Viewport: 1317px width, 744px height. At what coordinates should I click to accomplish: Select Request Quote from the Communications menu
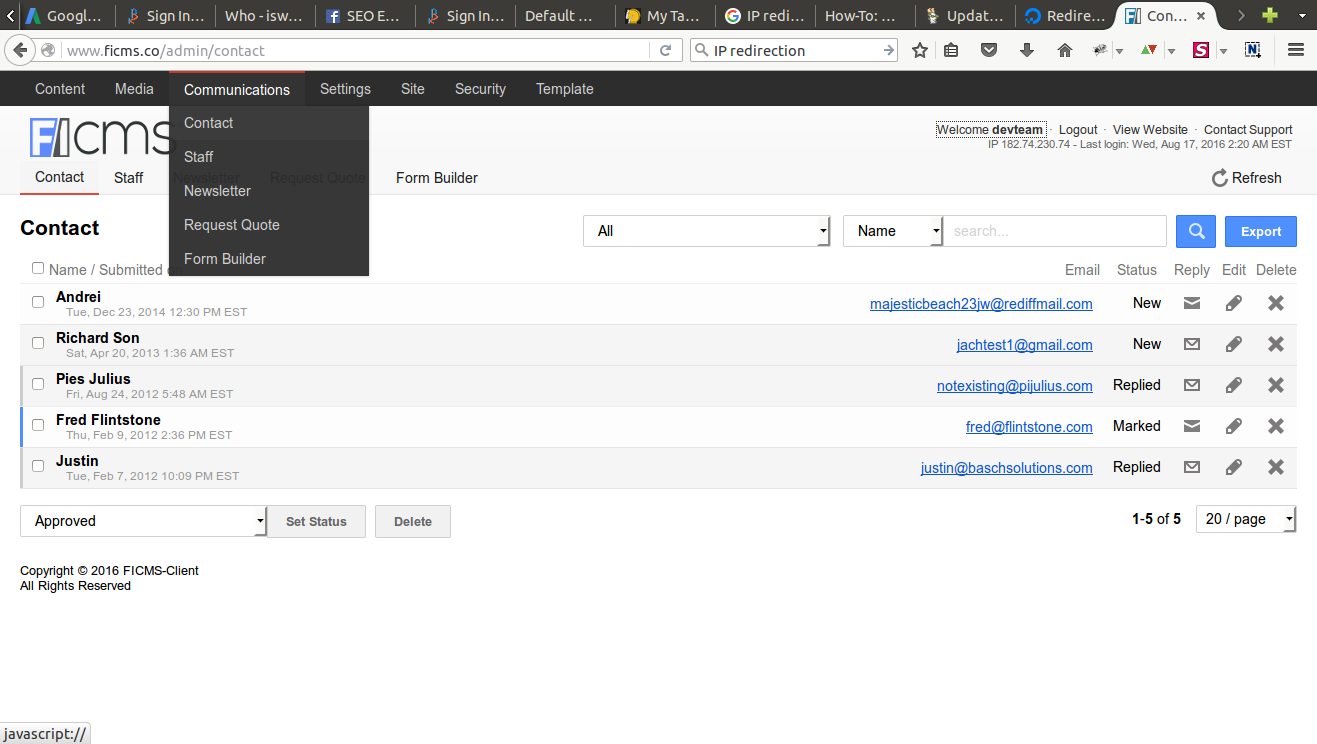pos(232,225)
